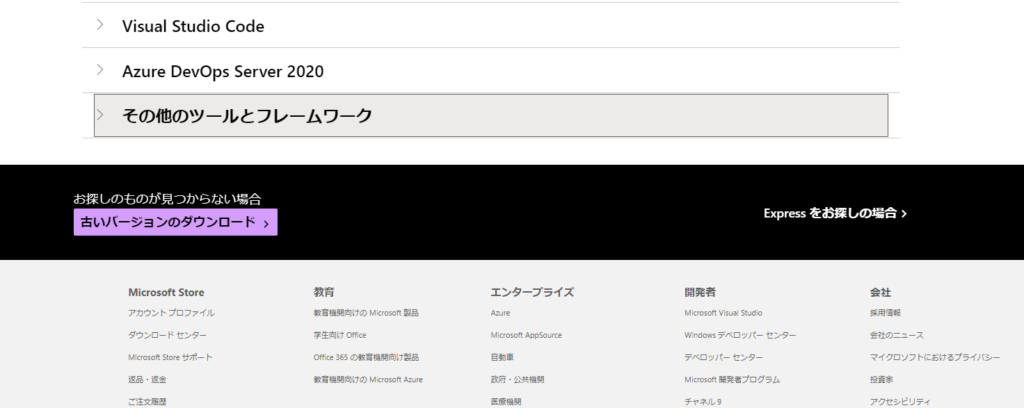Click the 政府・公共機関 link
Image resolution: width=1024 pixels, height=408 pixels.
click(x=517, y=380)
